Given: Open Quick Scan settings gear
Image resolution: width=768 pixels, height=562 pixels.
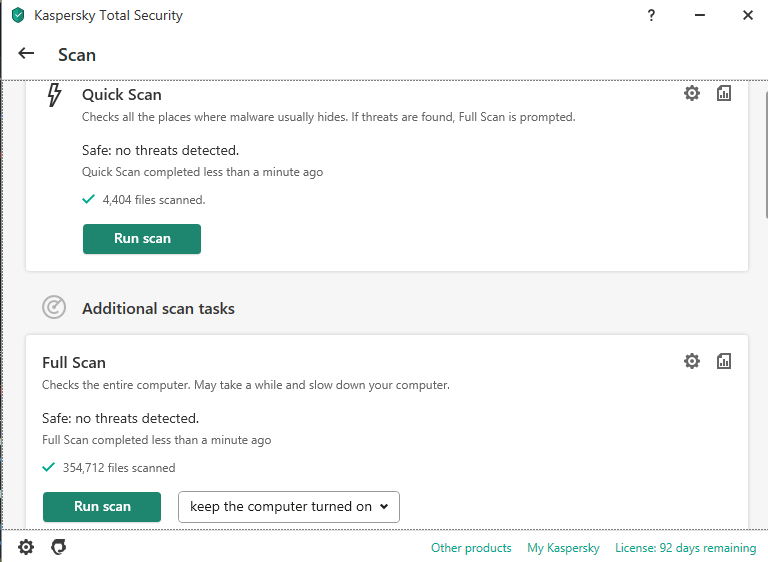Looking at the screenshot, I should [692, 93].
